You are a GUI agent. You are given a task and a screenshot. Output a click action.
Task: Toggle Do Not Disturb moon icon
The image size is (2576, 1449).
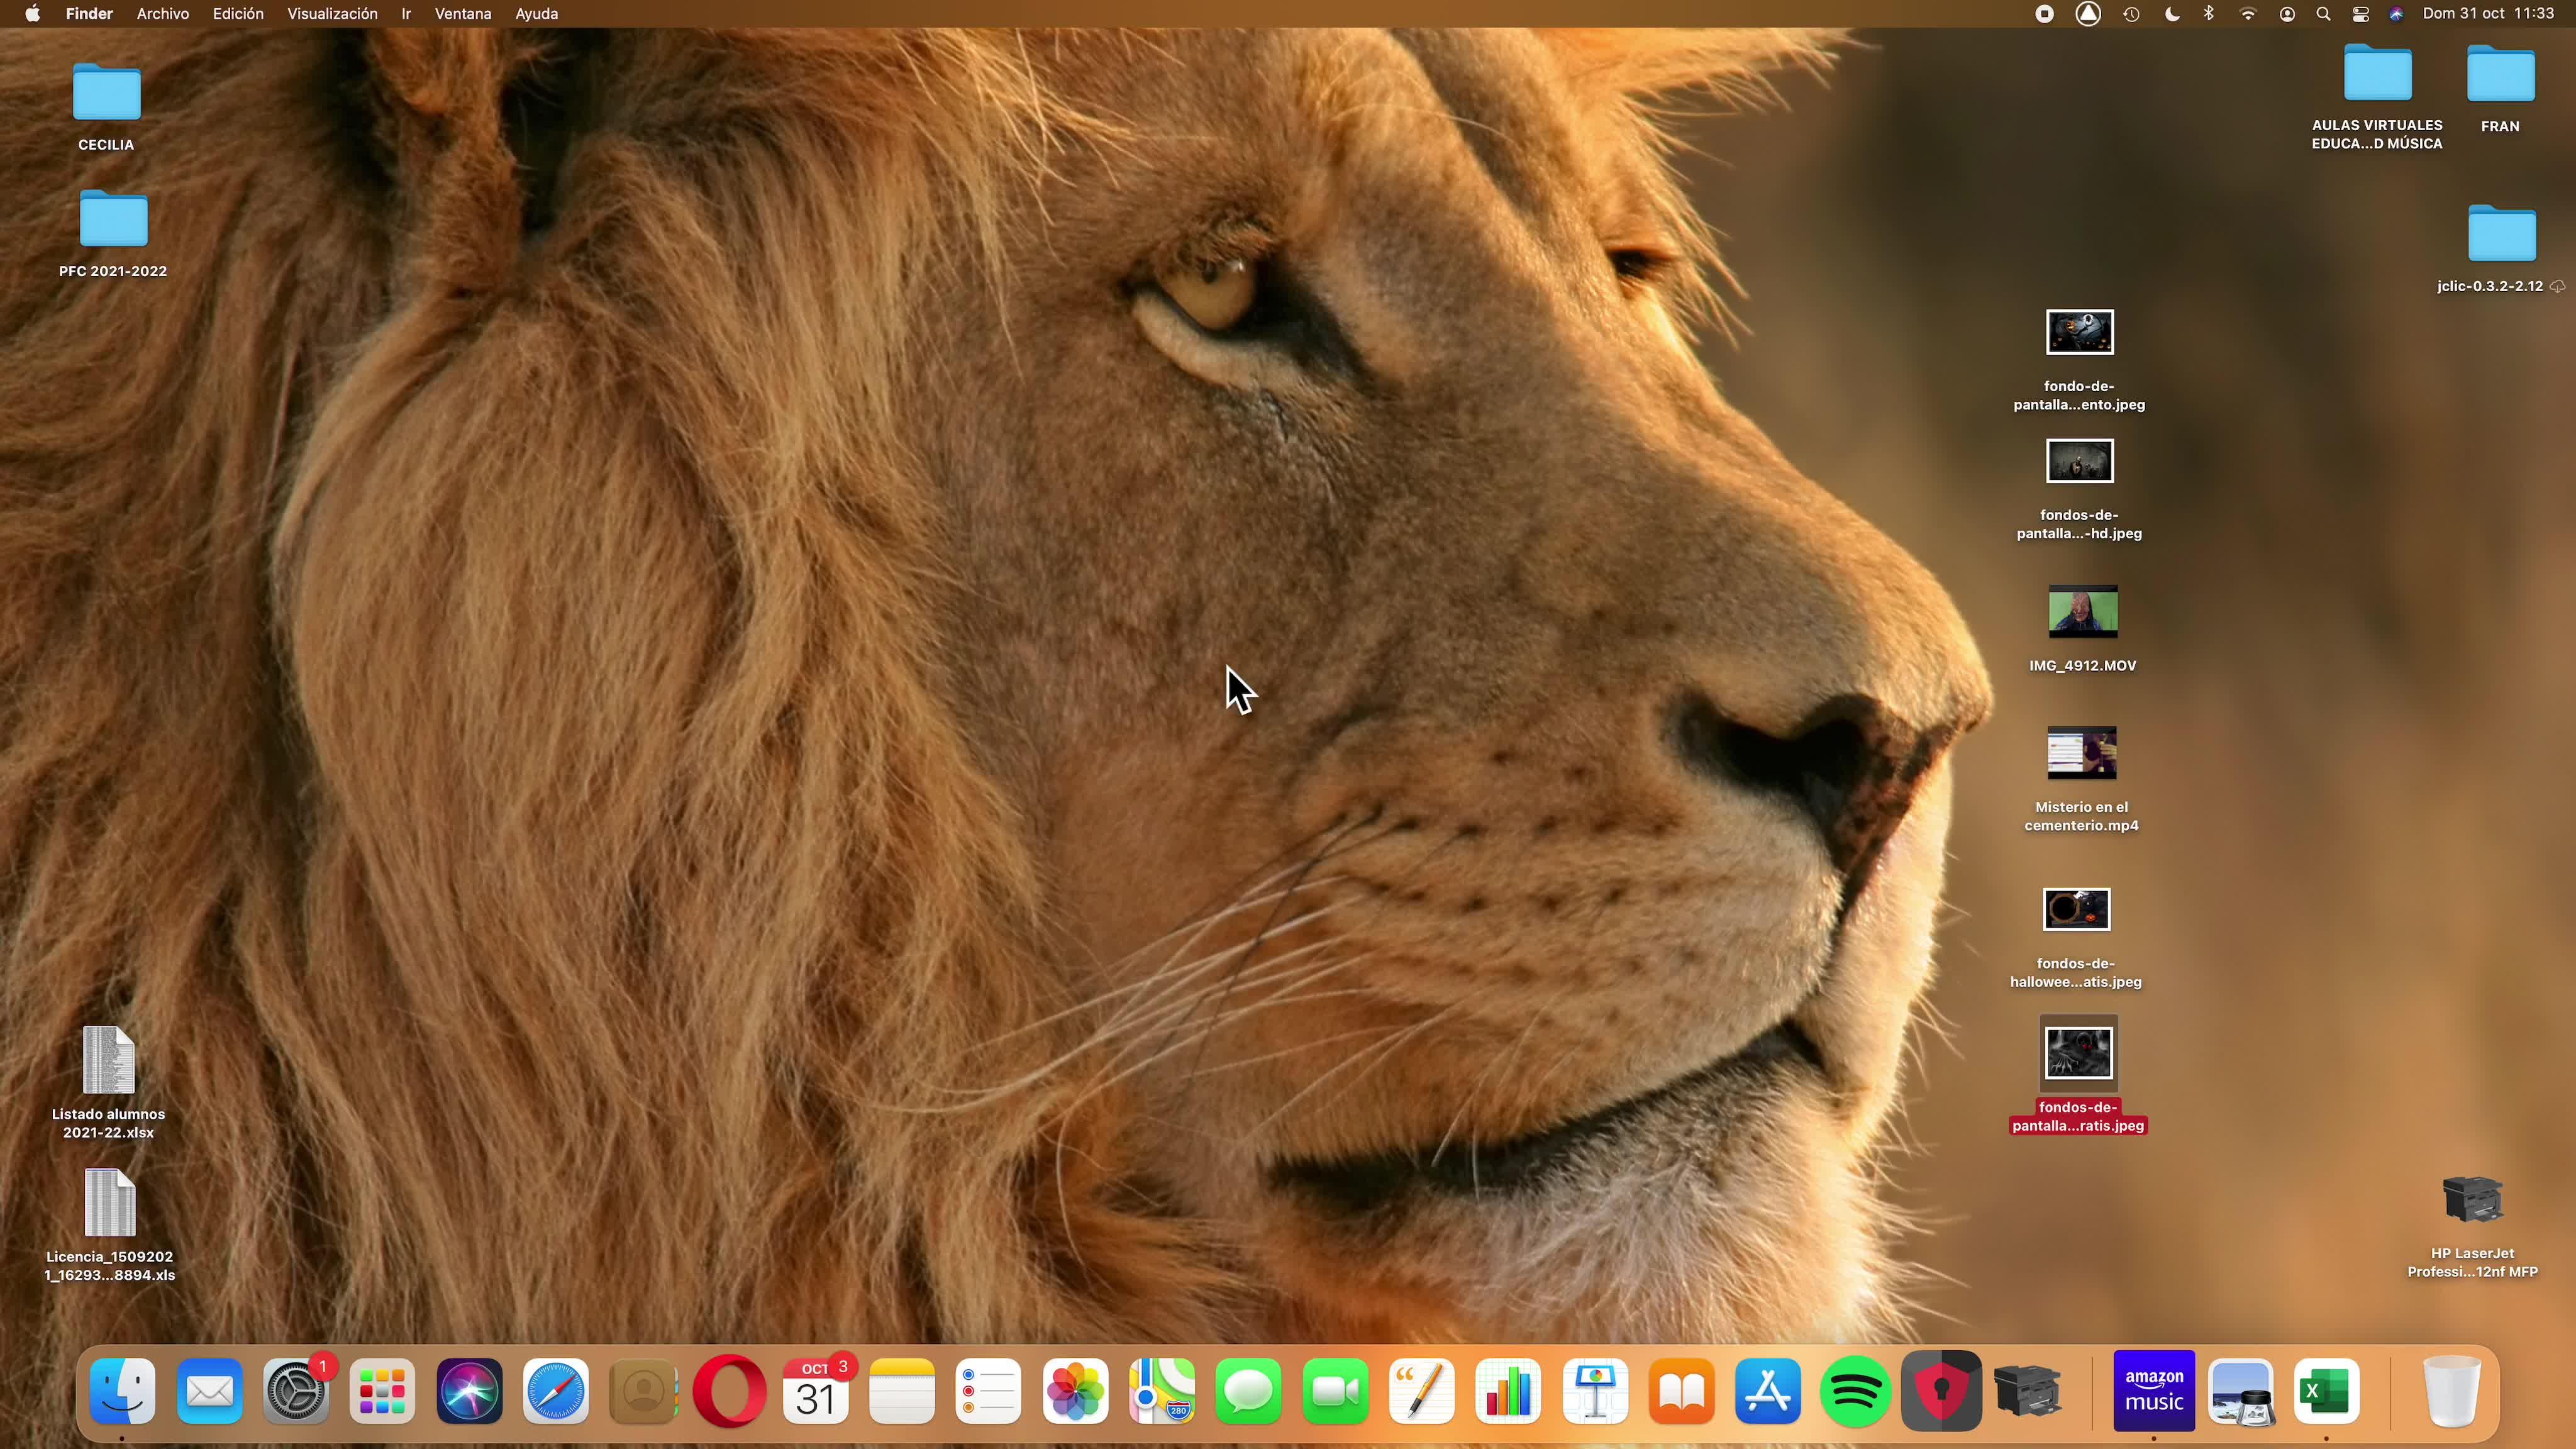pos(2172,14)
